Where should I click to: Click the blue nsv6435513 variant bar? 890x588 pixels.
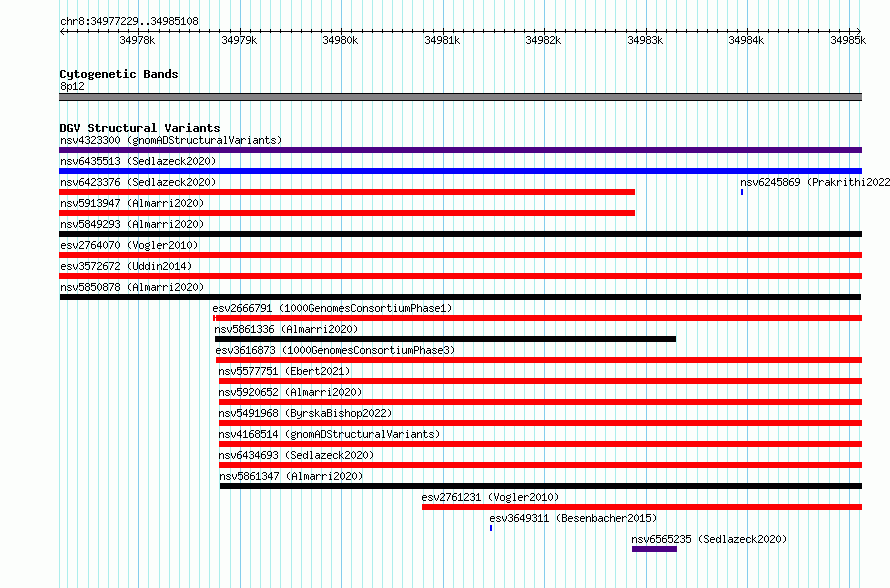click(460, 171)
